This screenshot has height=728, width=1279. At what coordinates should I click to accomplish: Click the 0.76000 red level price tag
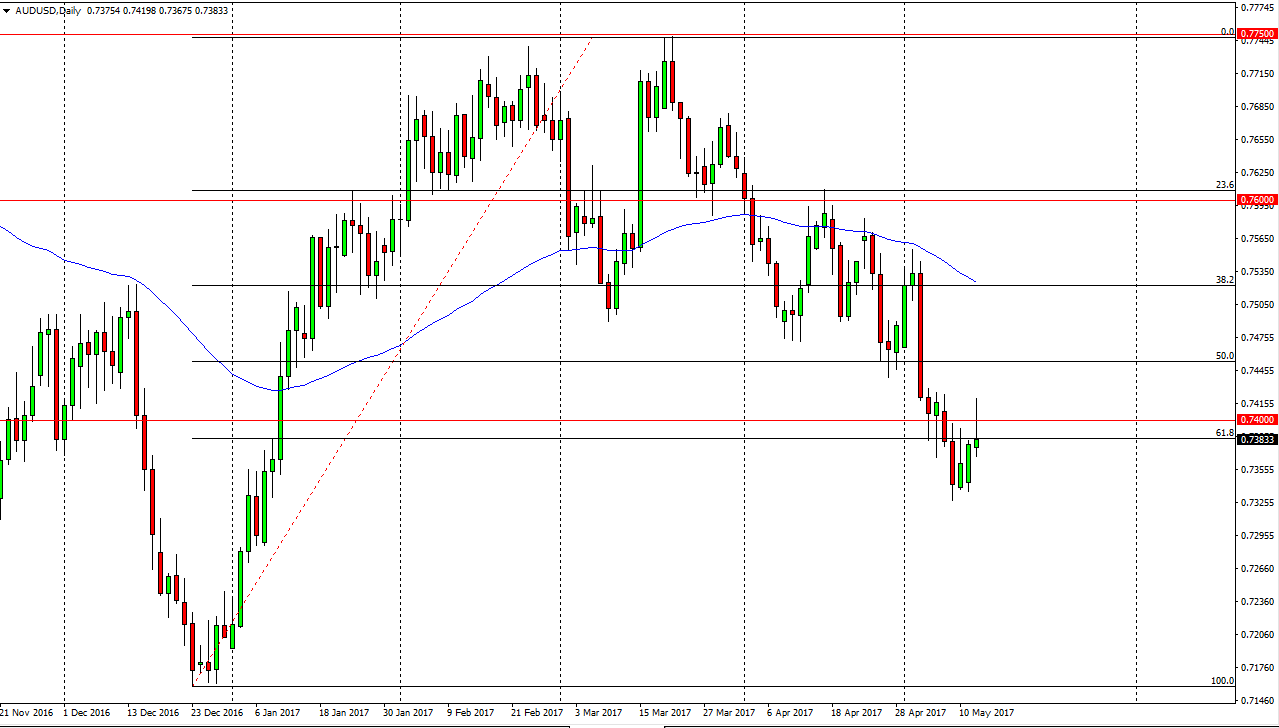[x=1257, y=200]
